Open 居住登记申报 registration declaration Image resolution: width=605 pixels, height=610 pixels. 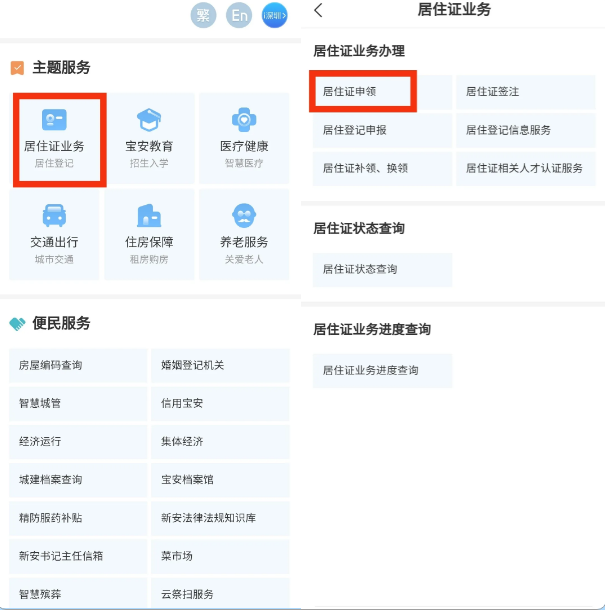(382, 130)
